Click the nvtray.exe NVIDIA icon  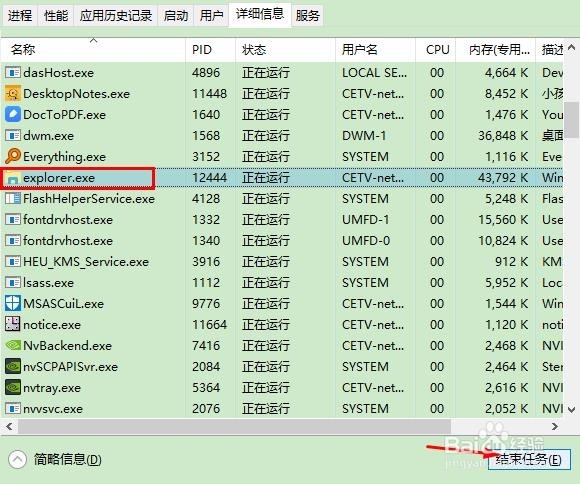[13, 387]
